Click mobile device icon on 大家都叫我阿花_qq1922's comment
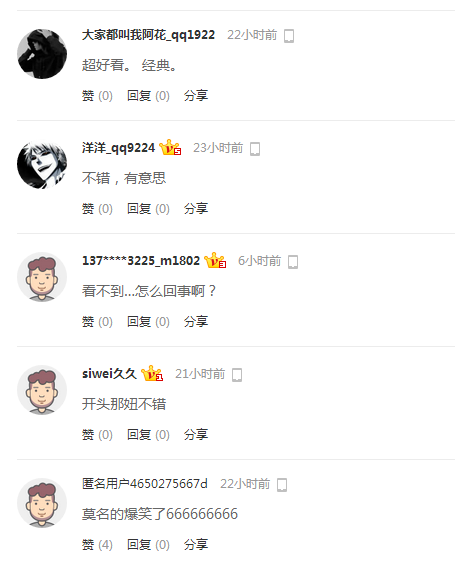This screenshot has height=563, width=455. click(x=289, y=36)
